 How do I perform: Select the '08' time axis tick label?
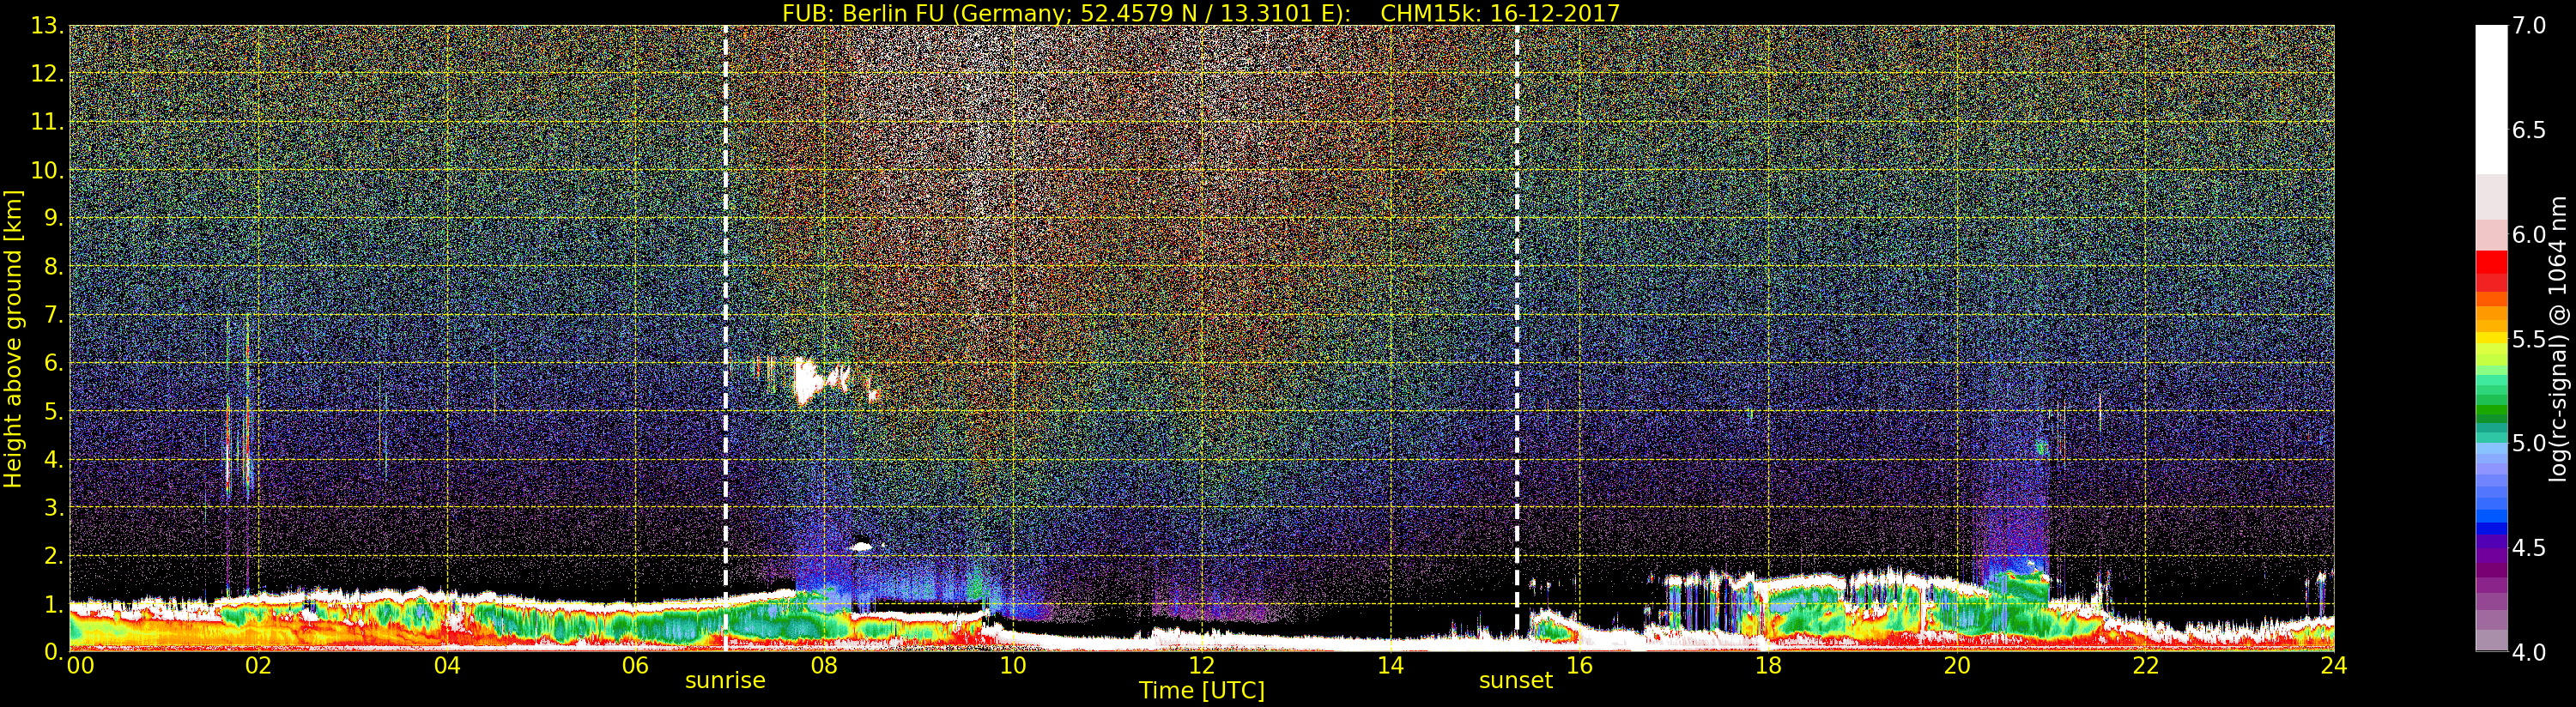click(824, 666)
